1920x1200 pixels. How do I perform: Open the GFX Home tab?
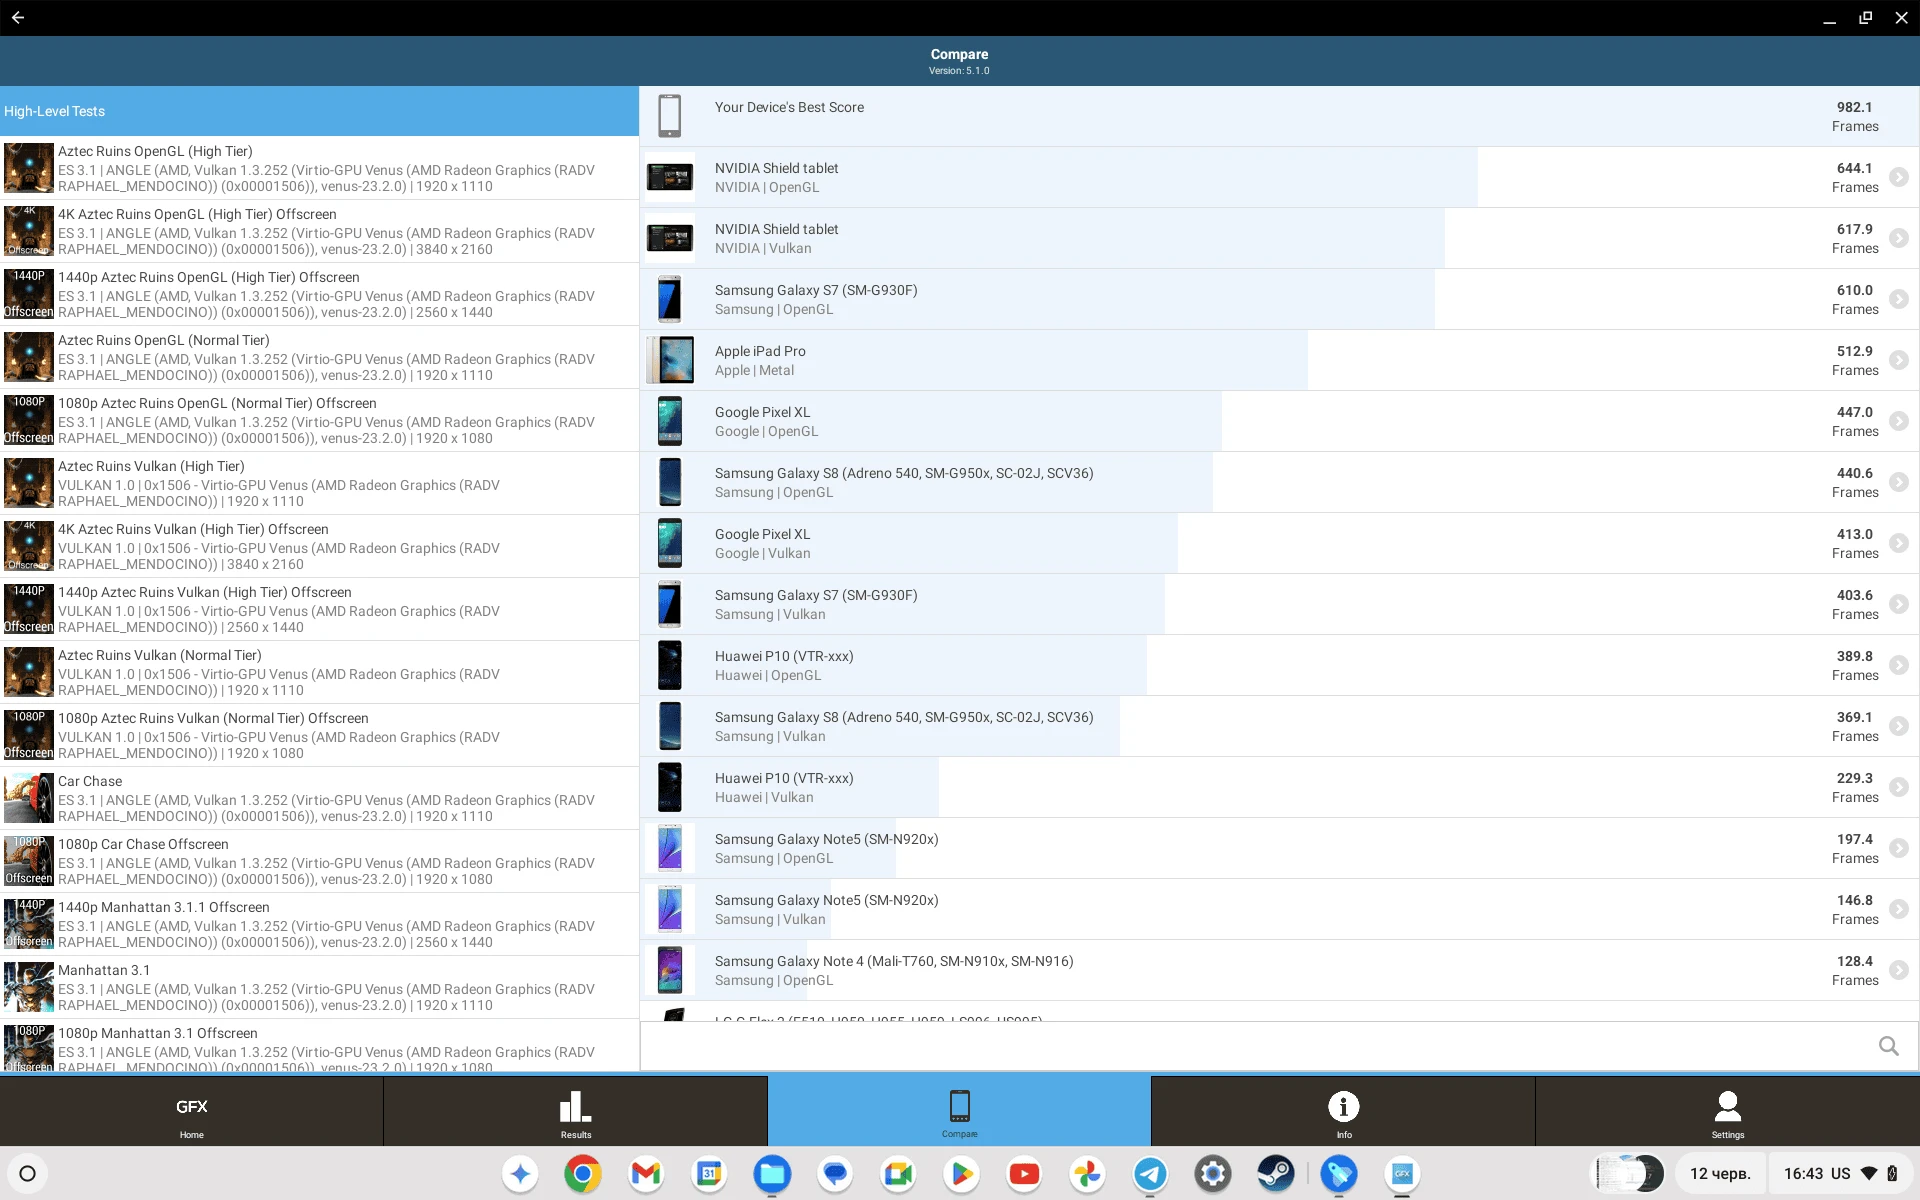(x=191, y=1111)
